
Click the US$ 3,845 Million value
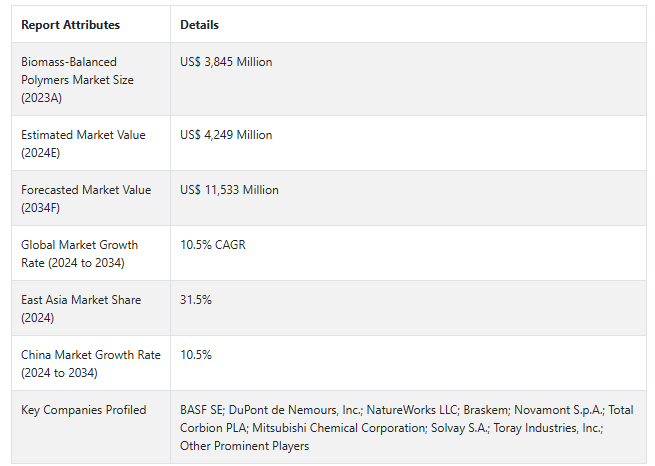pyautogui.click(x=226, y=62)
